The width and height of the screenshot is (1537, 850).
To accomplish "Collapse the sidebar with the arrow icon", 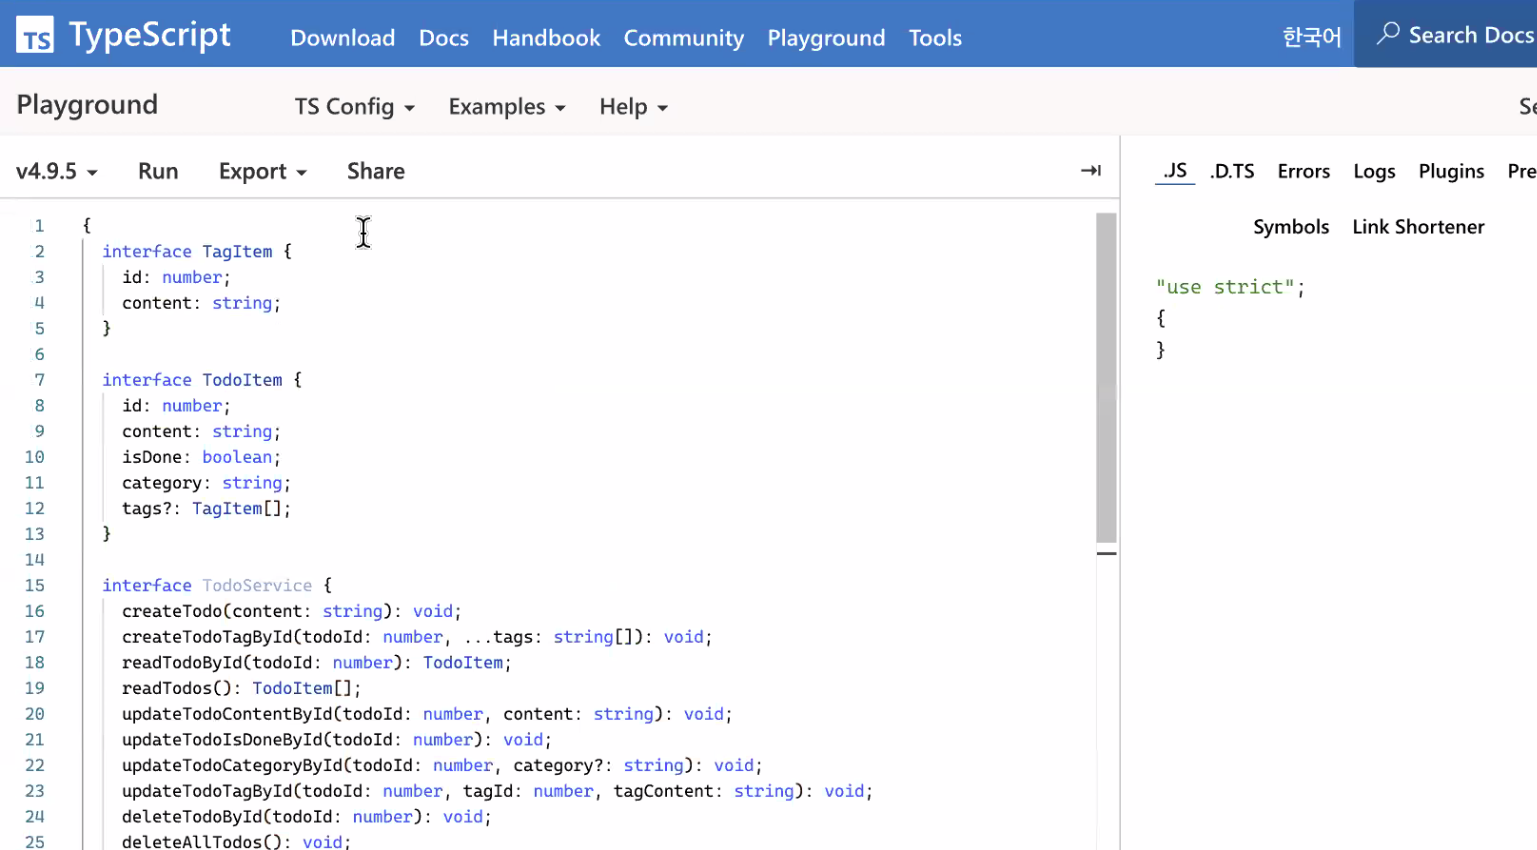I will point(1091,171).
